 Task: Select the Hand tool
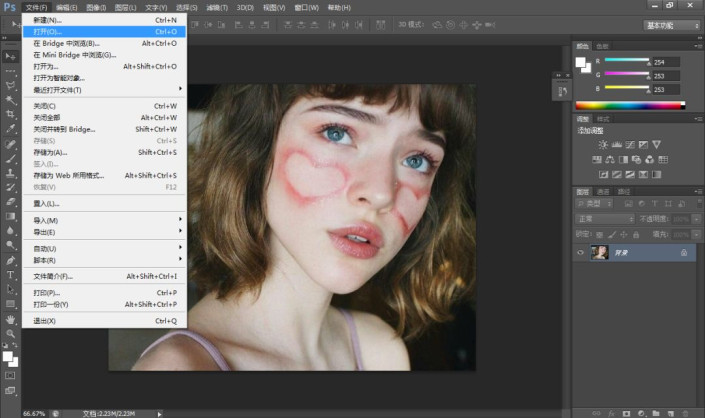(10, 320)
